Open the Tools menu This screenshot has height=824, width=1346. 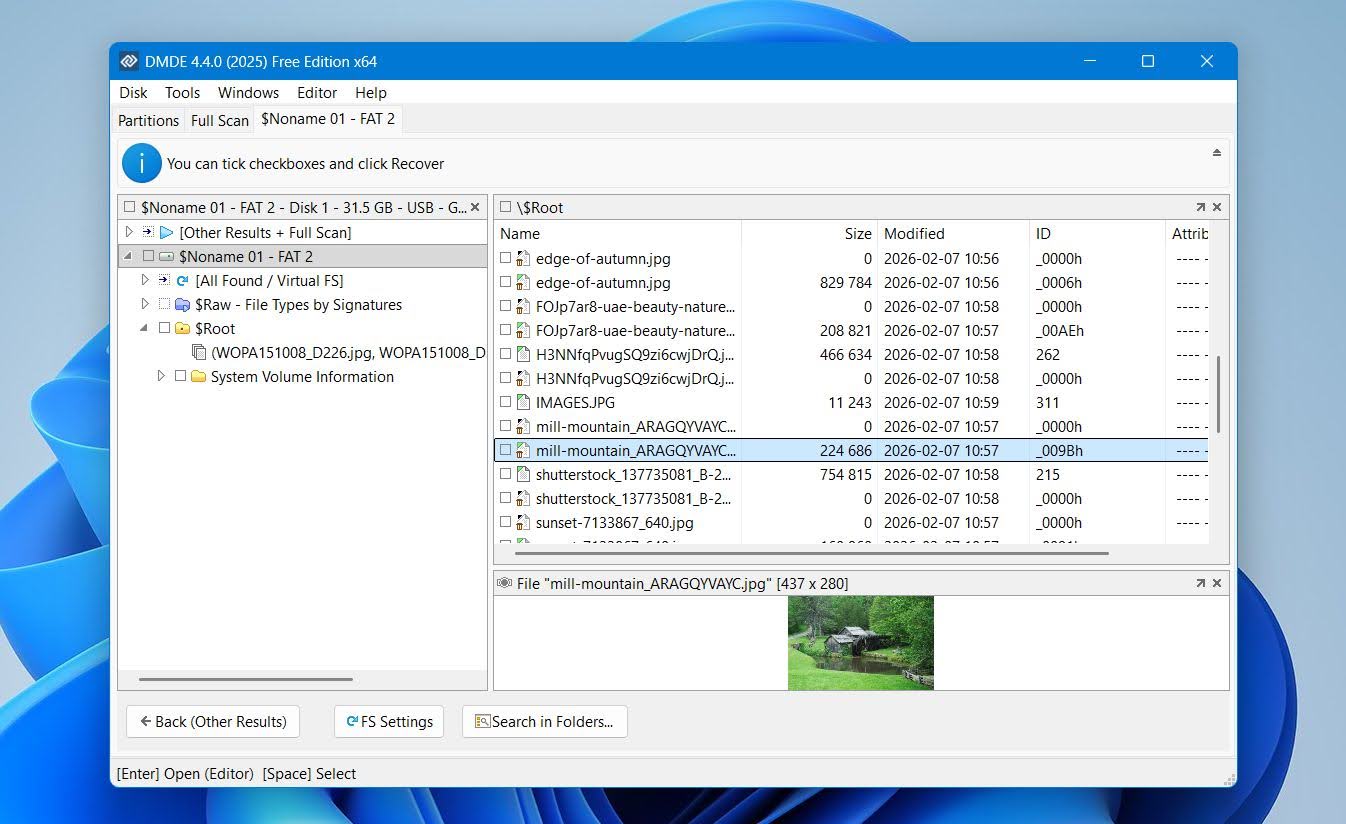click(x=182, y=92)
